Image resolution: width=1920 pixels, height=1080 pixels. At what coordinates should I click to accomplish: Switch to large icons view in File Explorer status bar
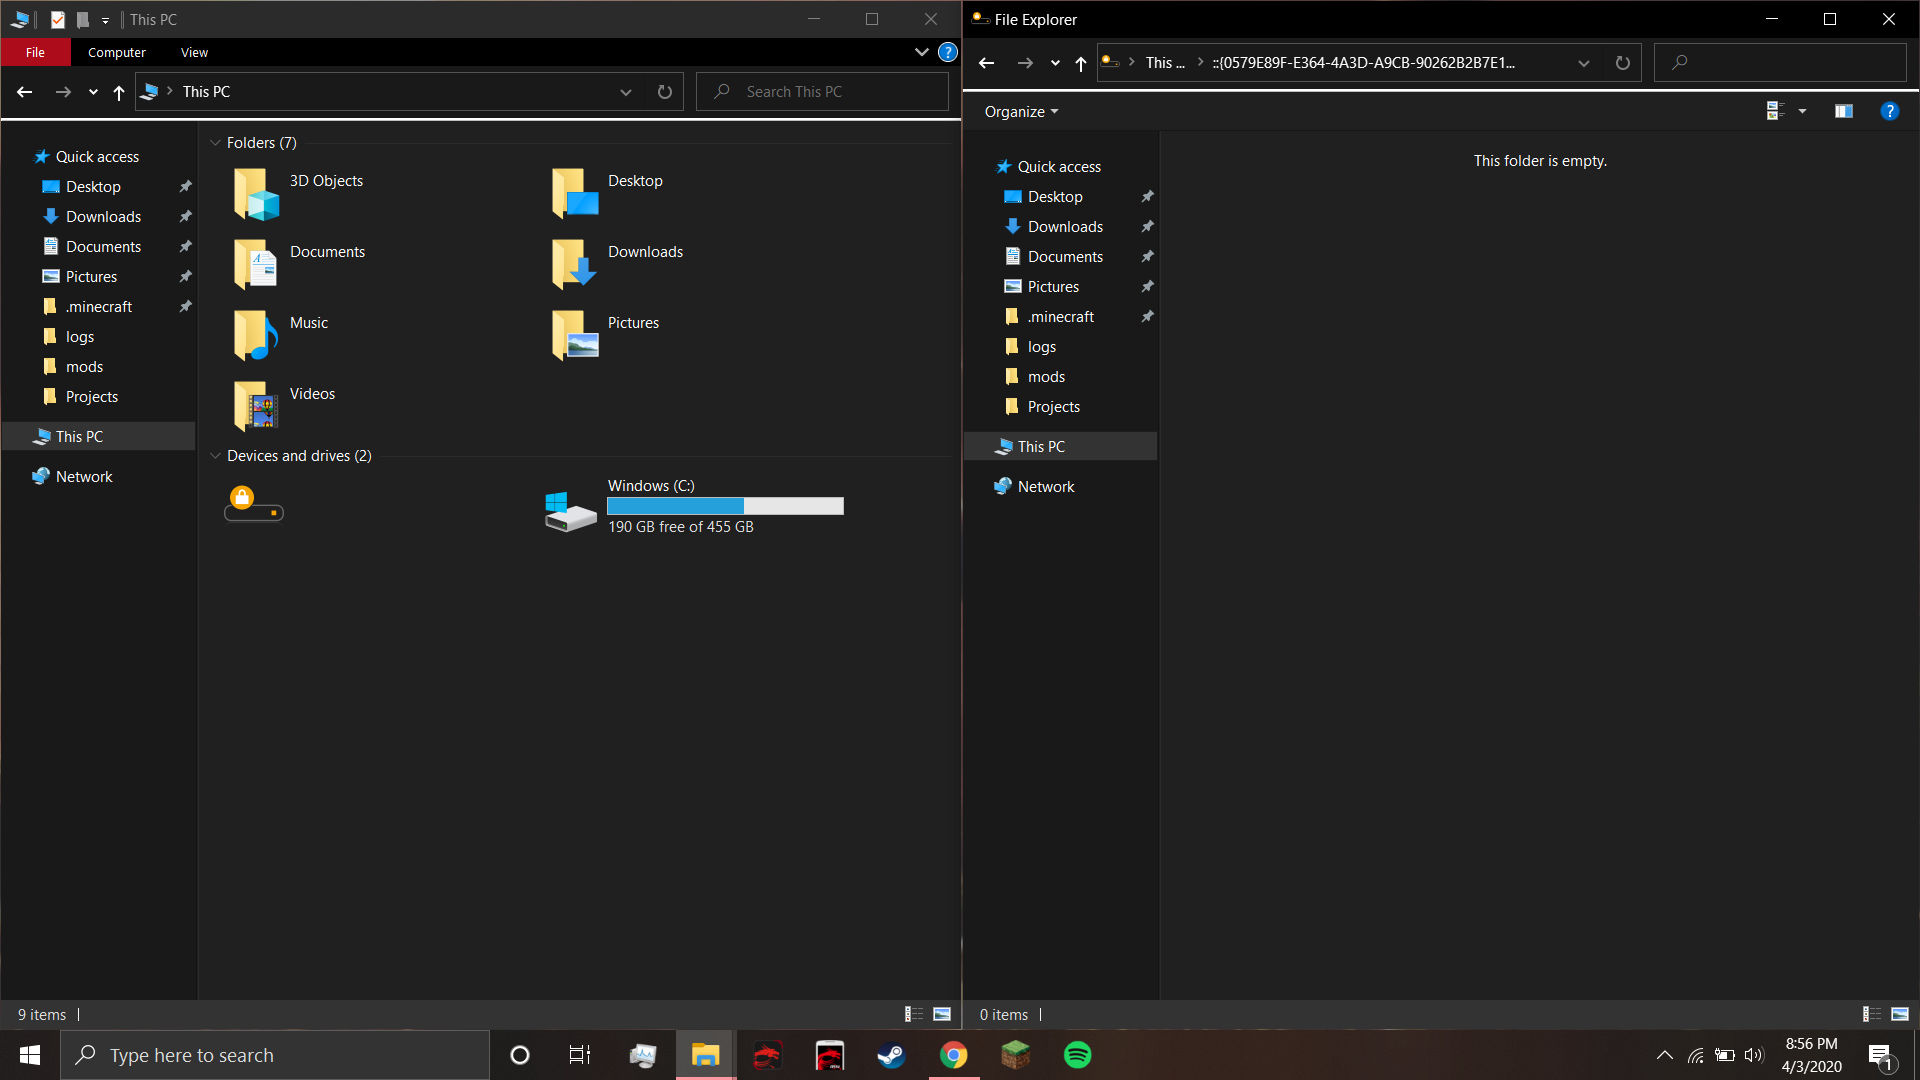1900,1014
